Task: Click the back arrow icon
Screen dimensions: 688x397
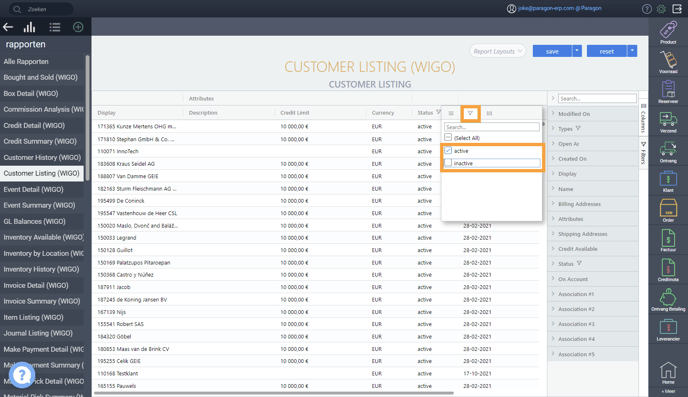Action: coord(8,27)
